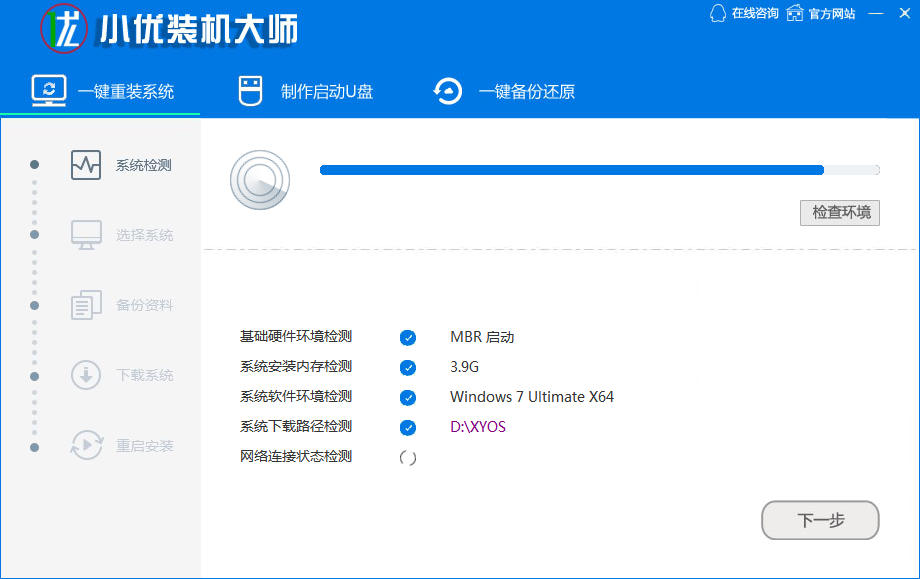Click the 一键备份还原 restore icon

click(448, 92)
